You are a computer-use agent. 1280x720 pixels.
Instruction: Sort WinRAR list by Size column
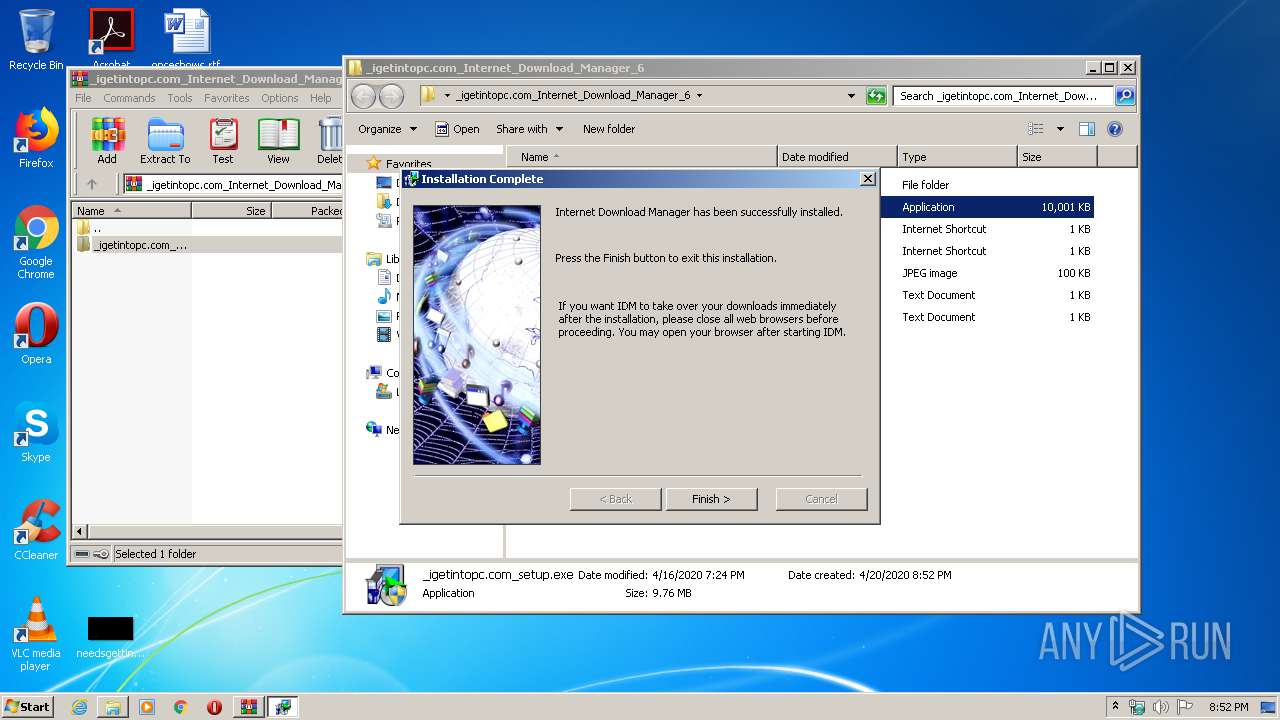pyautogui.click(x=231, y=210)
